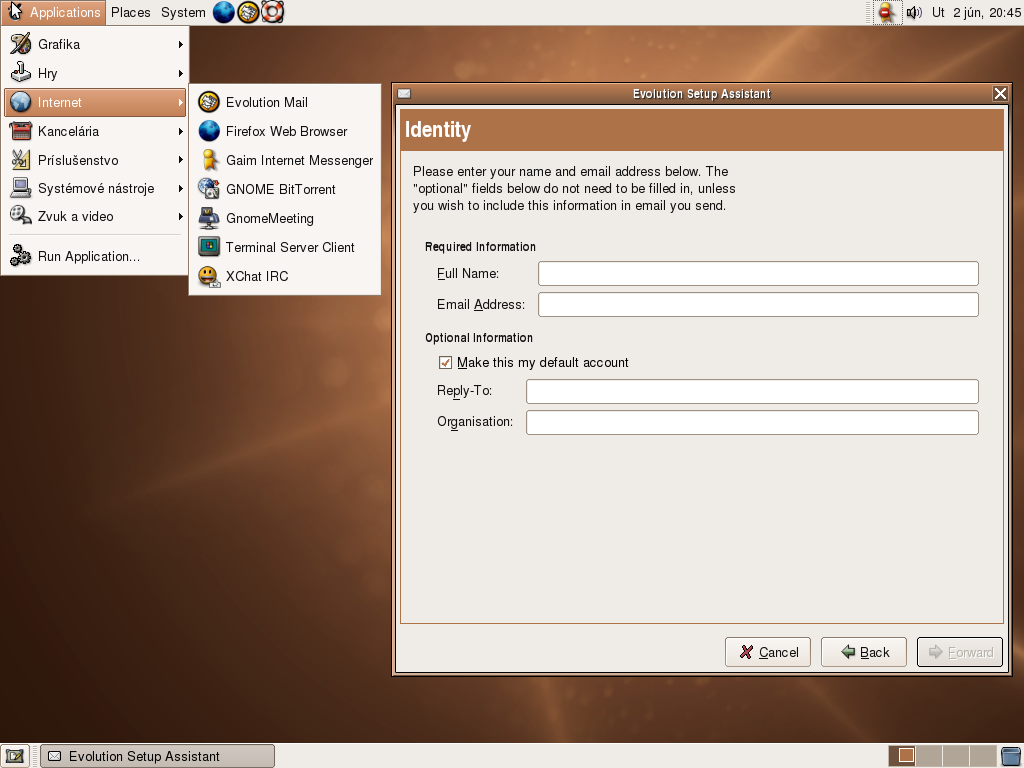
Task: Click the Grafika category icon
Action: tap(20, 44)
